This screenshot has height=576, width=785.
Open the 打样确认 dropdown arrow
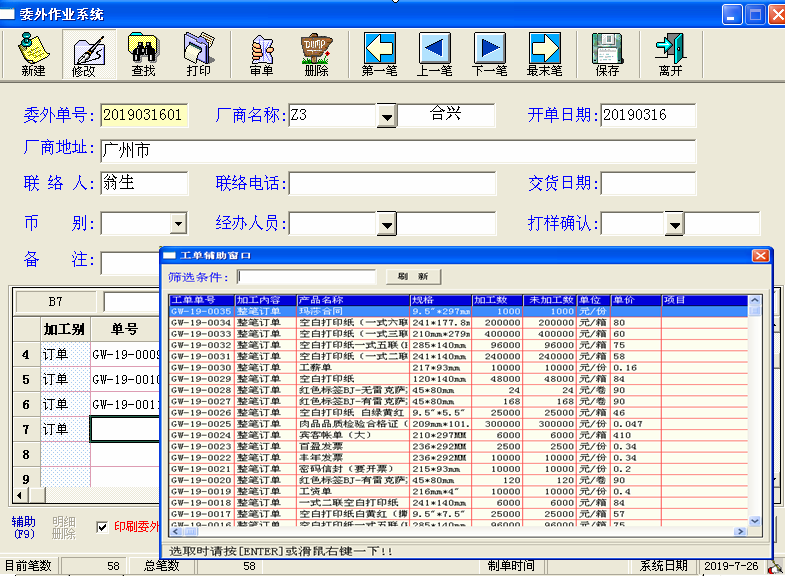coord(676,224)
